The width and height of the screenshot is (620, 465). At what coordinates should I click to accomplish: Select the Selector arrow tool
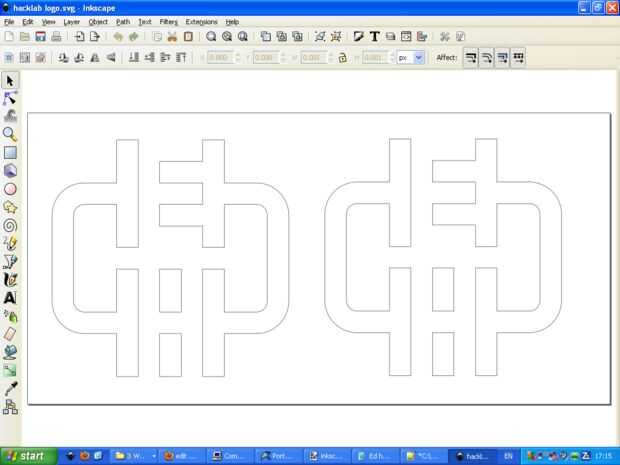[x=10, y=81]
